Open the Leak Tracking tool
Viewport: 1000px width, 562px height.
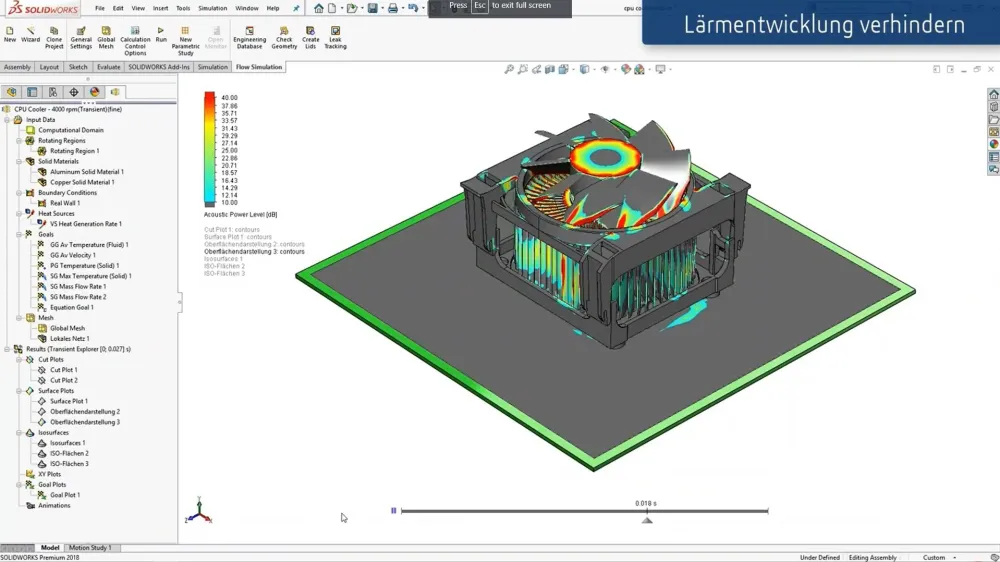pos(335,38)
